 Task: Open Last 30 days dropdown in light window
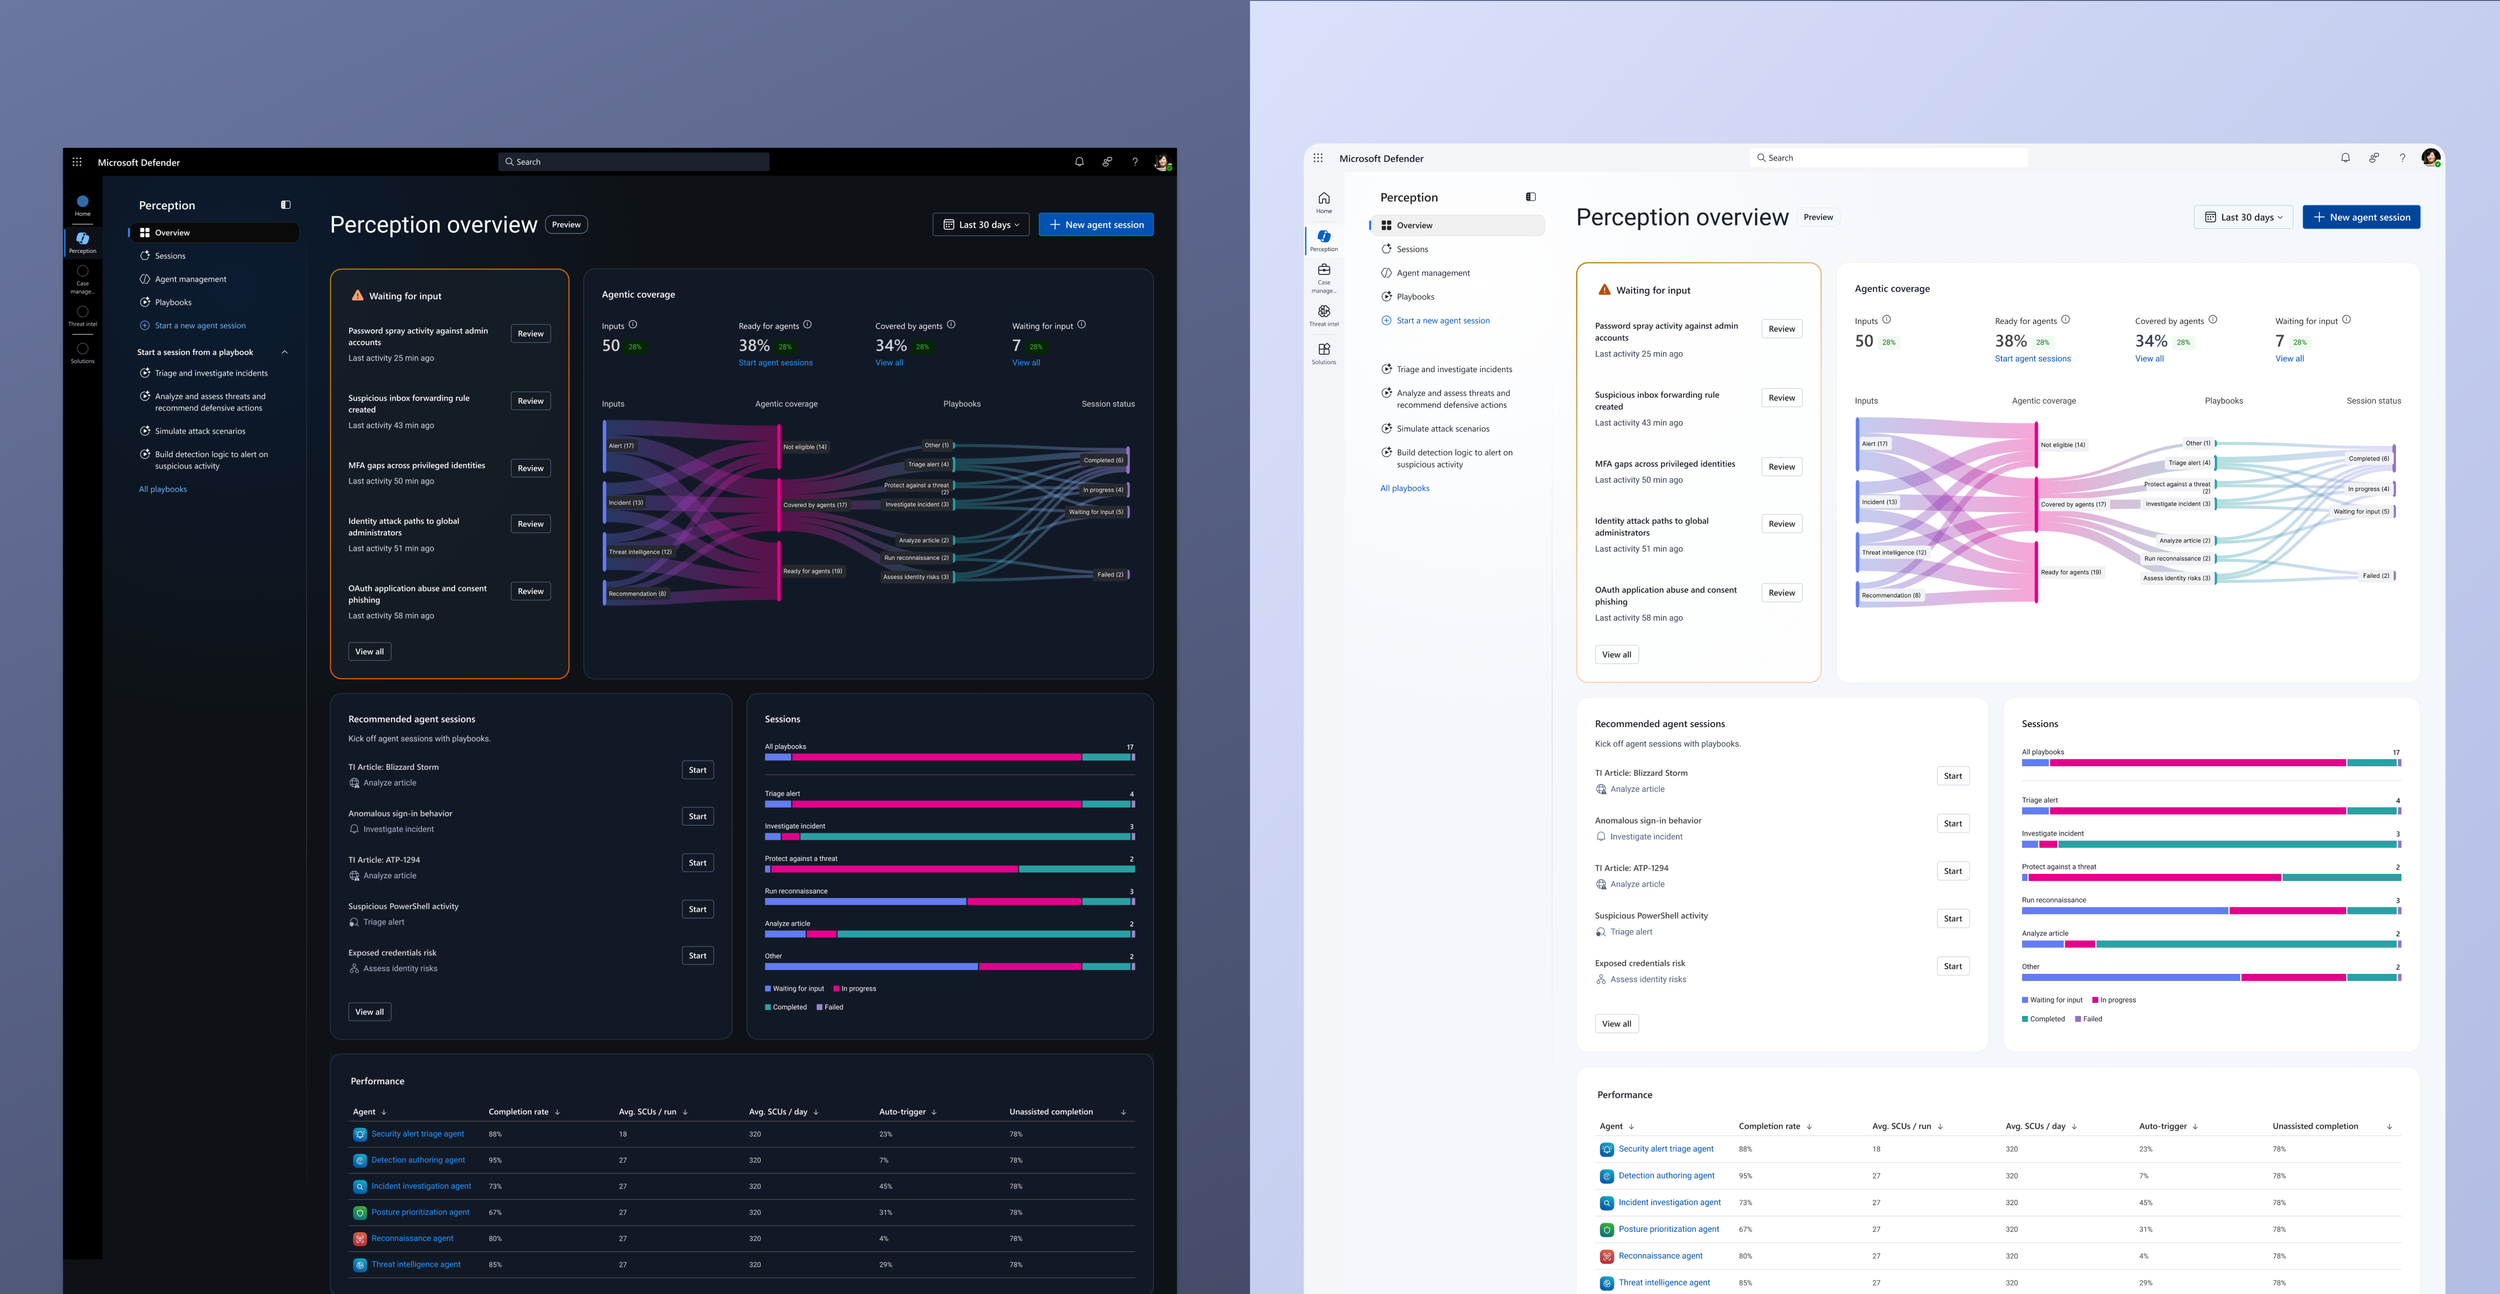pos(2243,217)
